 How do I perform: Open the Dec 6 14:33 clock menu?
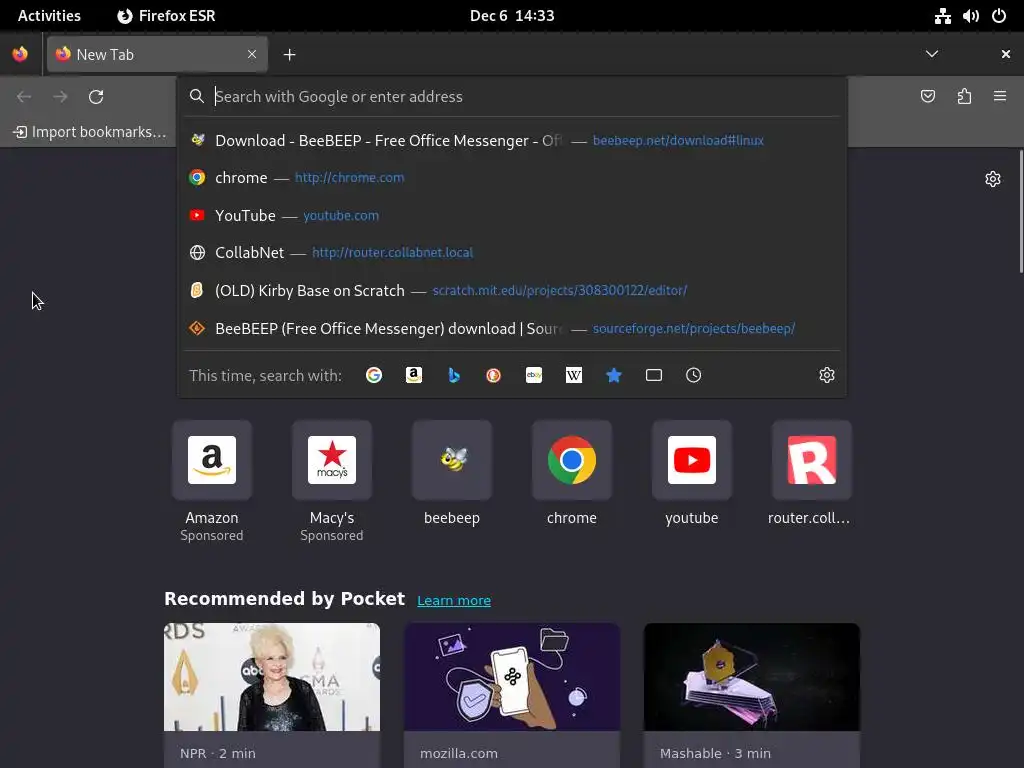point(512,16)
